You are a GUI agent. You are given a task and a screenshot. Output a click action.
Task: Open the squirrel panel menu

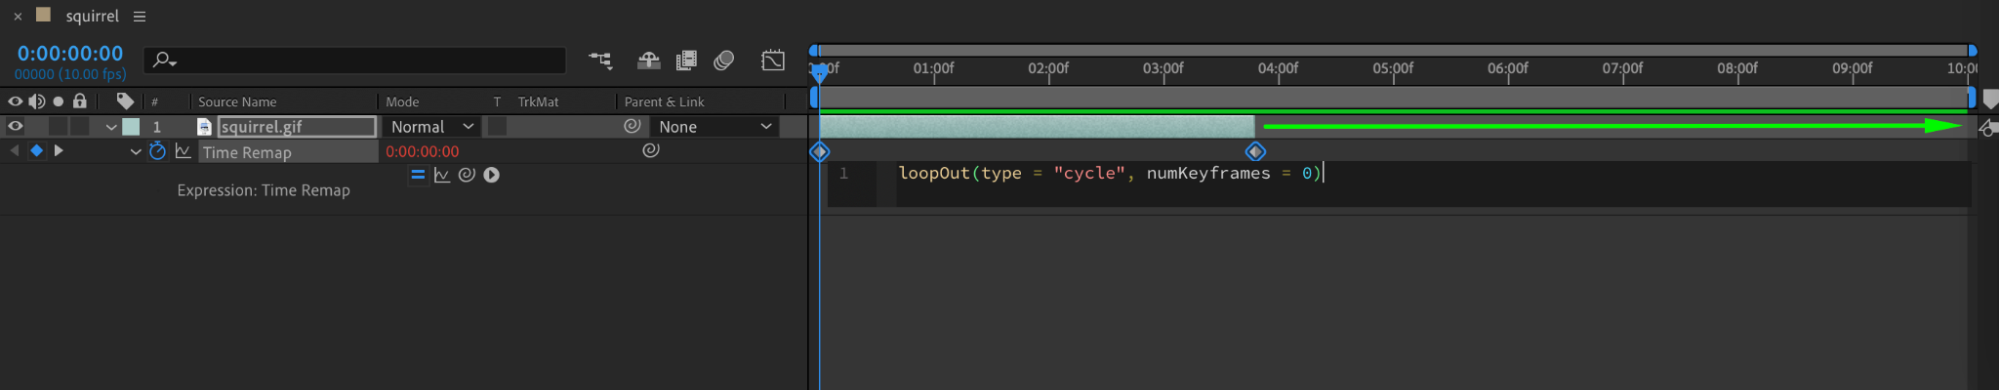(x=139, y=16)
